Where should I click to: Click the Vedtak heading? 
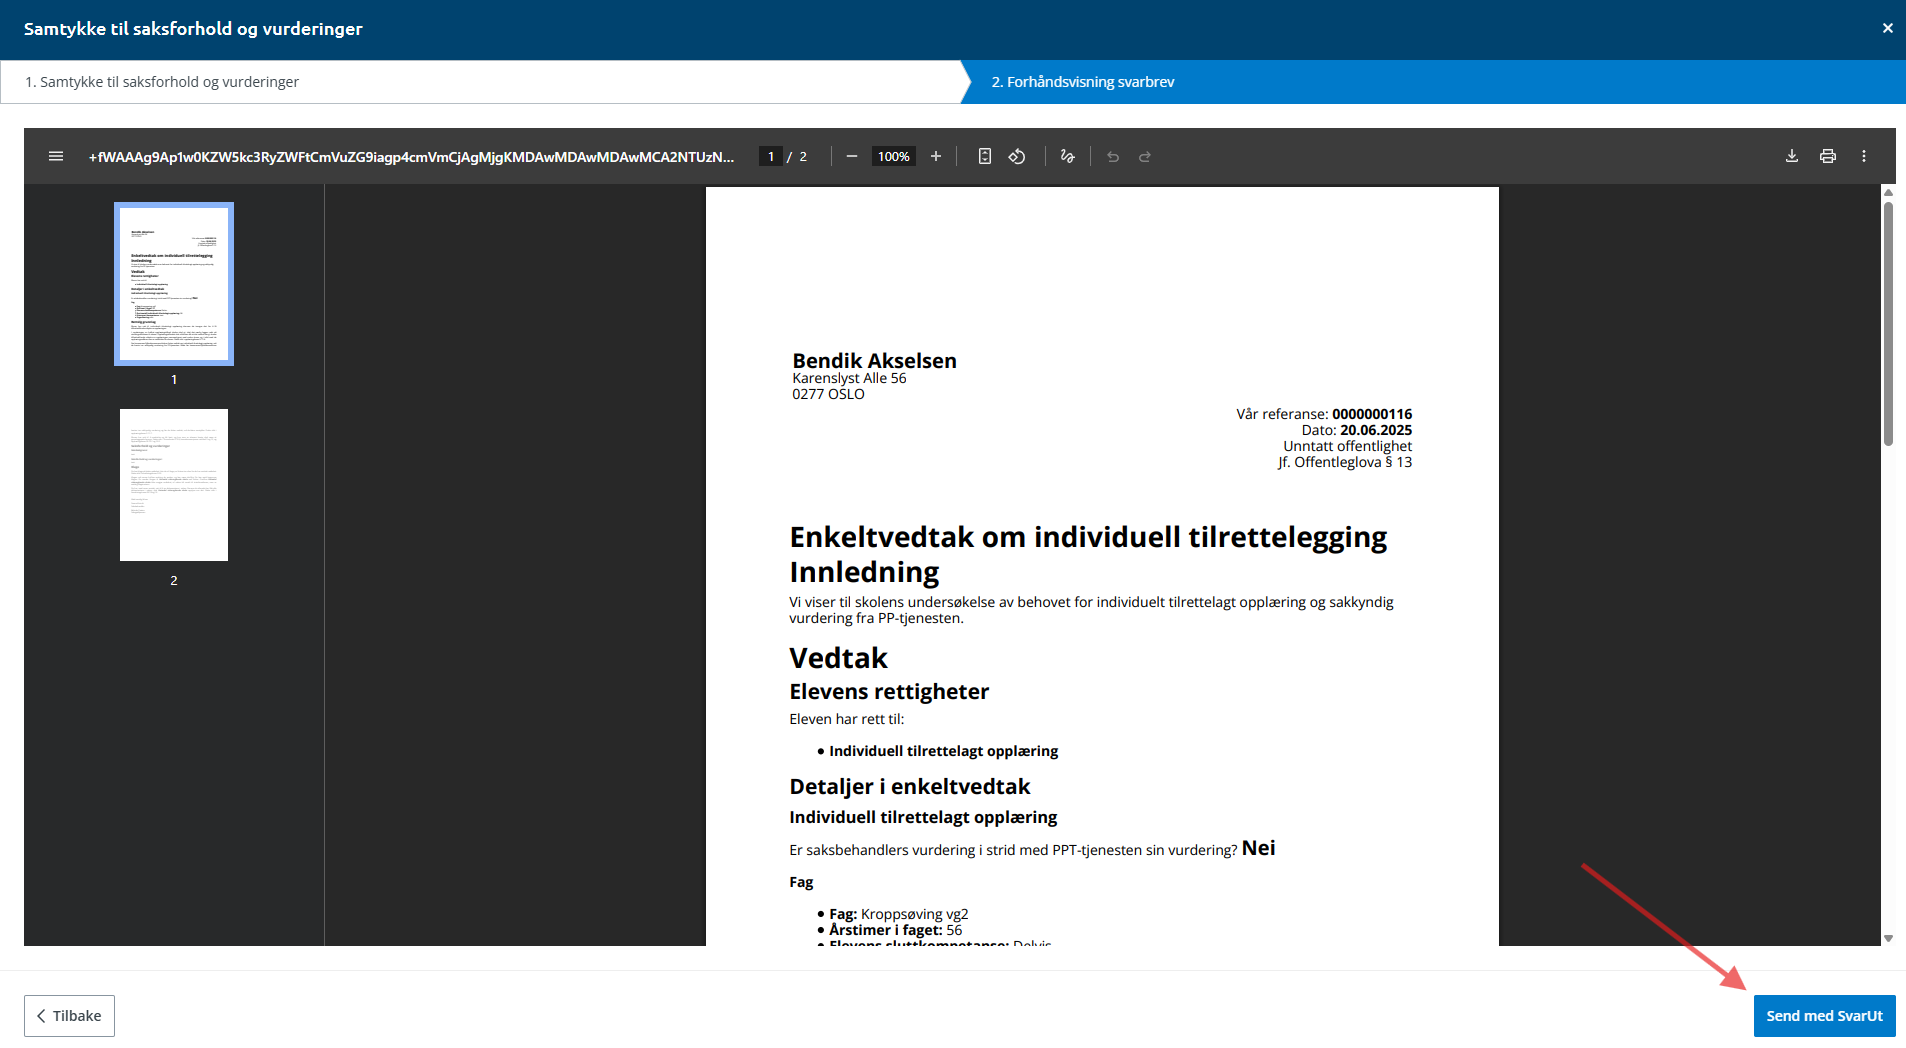pyautogui.click(x=838, y=658)
